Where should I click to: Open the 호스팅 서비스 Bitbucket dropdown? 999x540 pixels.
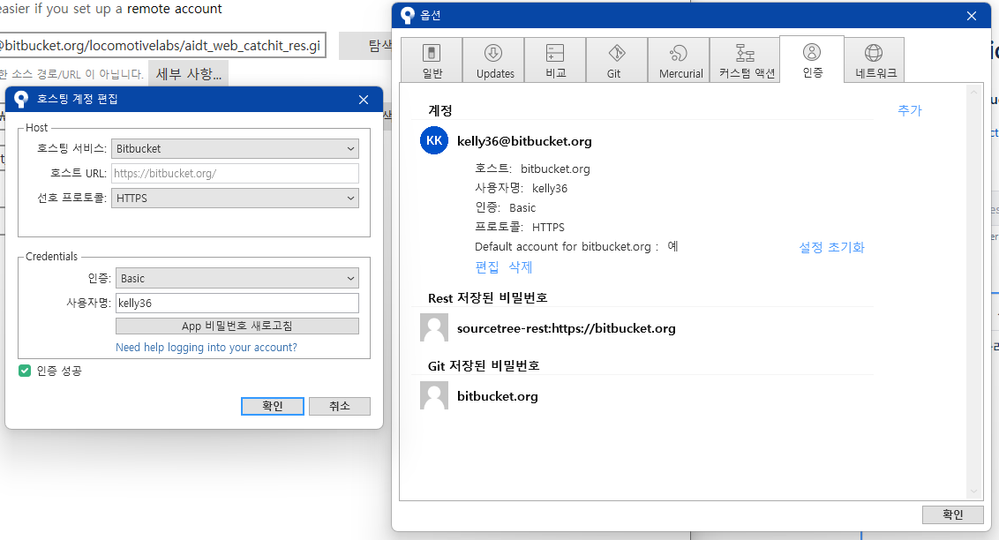coord(234,148)
